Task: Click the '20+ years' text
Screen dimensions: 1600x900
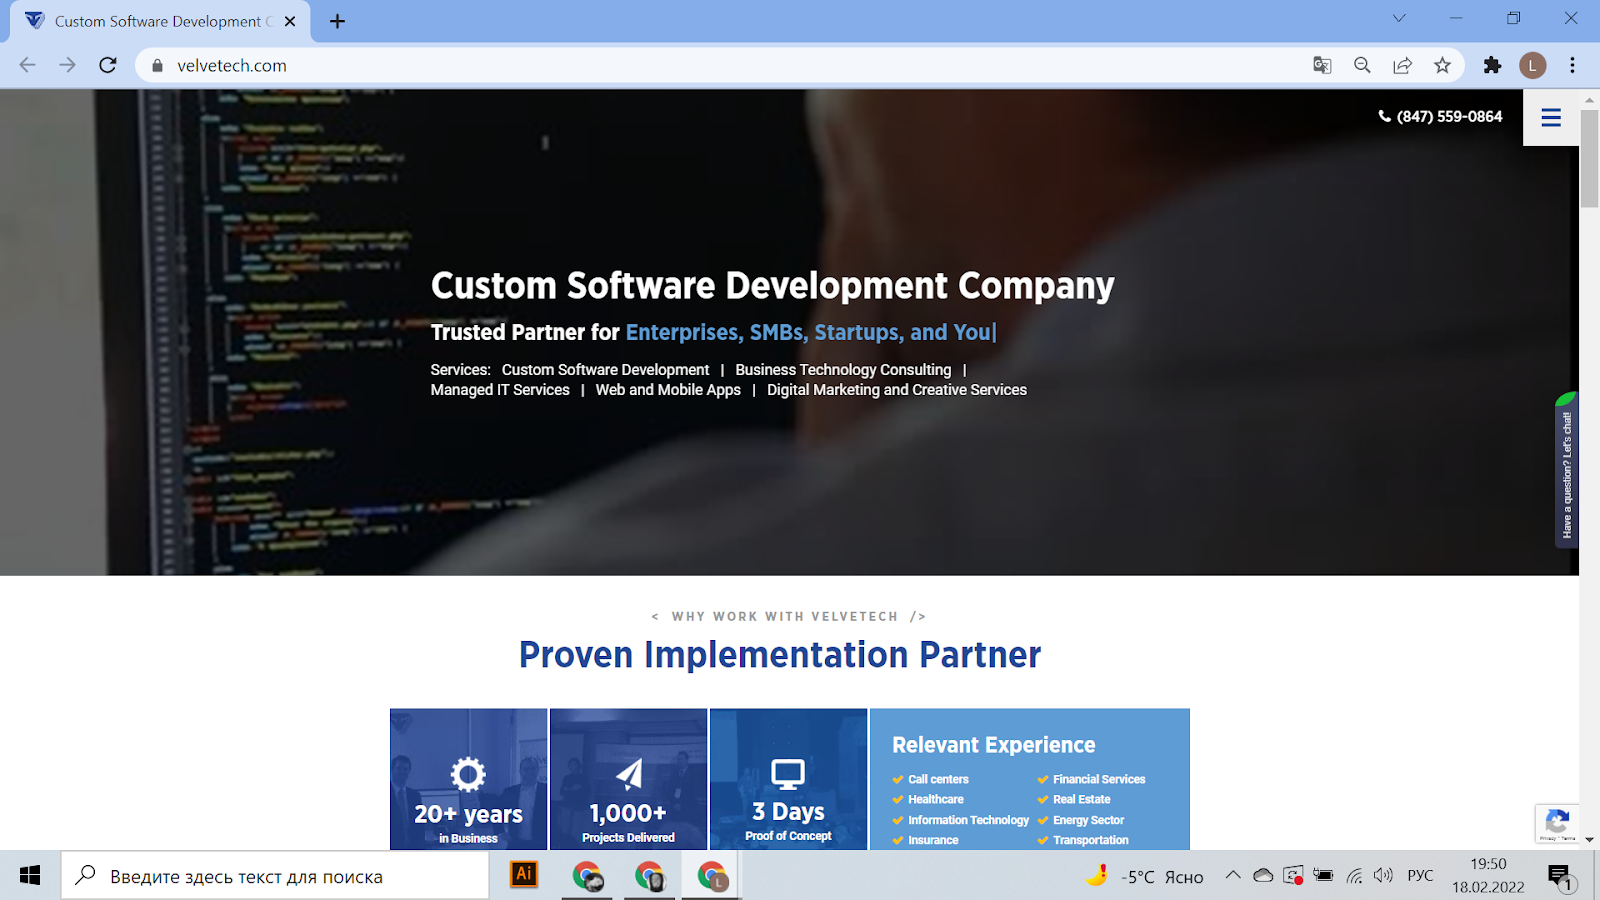Action: point(468,814)
